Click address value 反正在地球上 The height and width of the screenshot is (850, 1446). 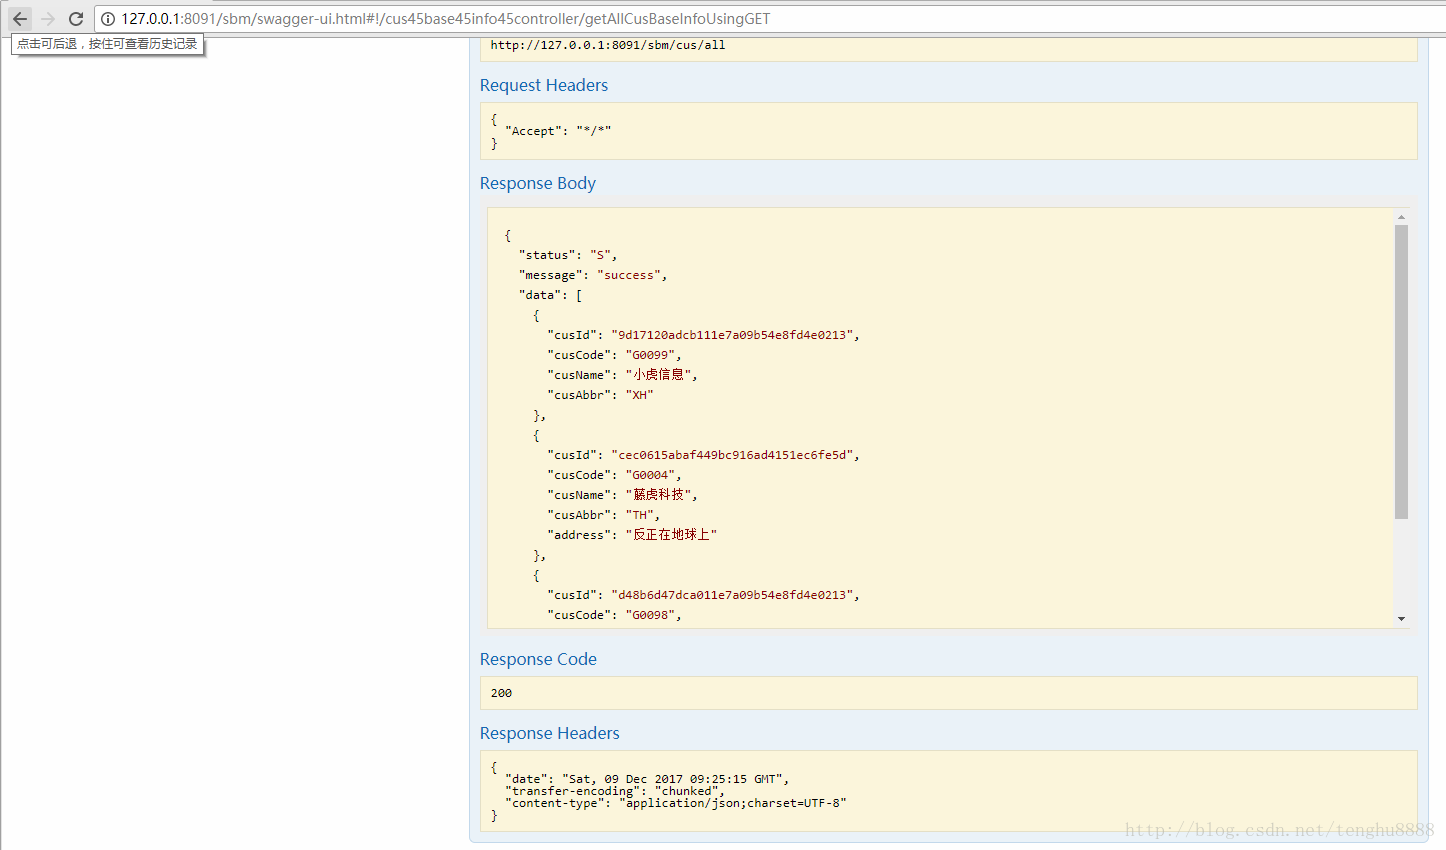coord(671,535)
